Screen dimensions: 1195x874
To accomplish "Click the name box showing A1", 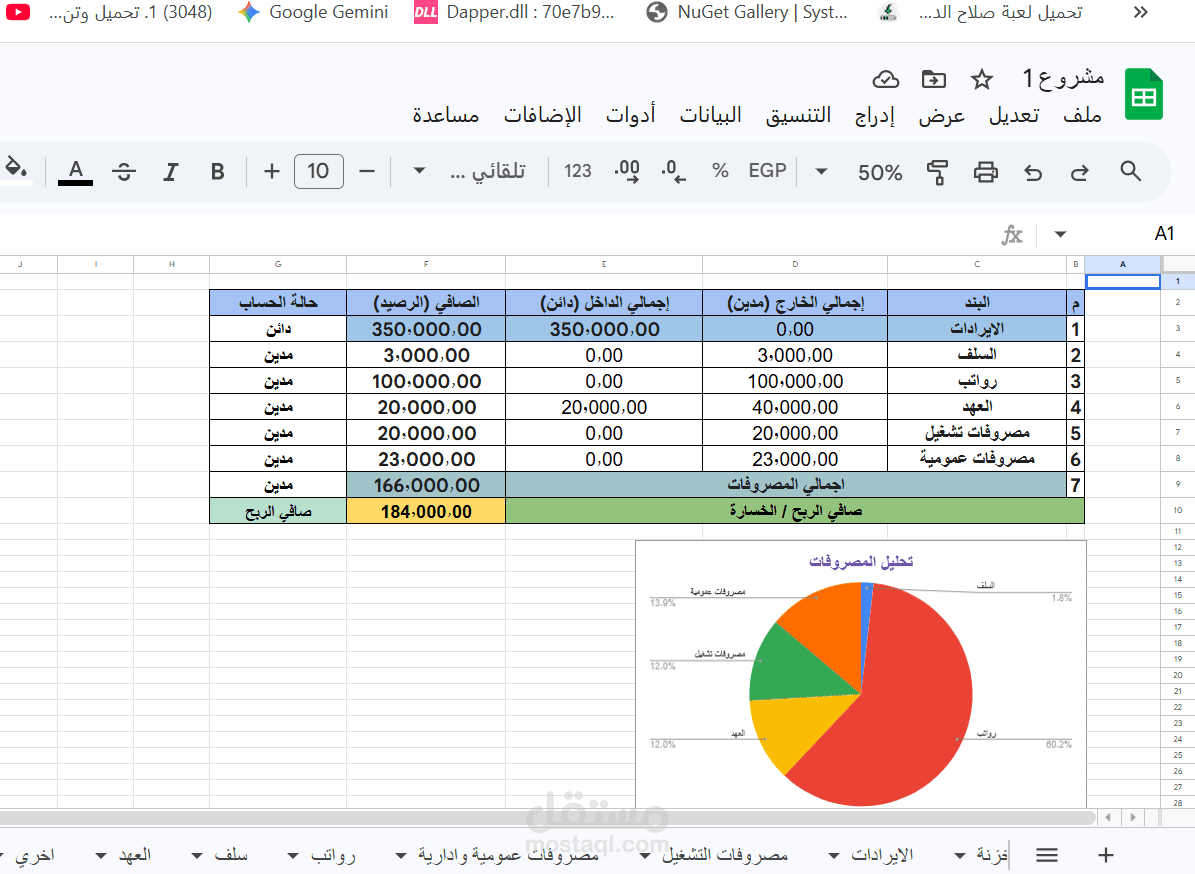I will coord(1164,233).
